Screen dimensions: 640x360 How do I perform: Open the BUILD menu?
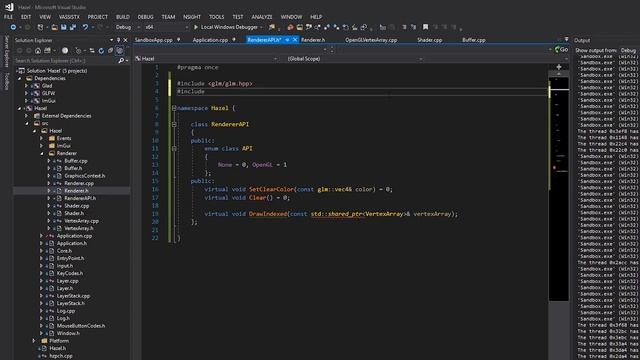(122, 17)
